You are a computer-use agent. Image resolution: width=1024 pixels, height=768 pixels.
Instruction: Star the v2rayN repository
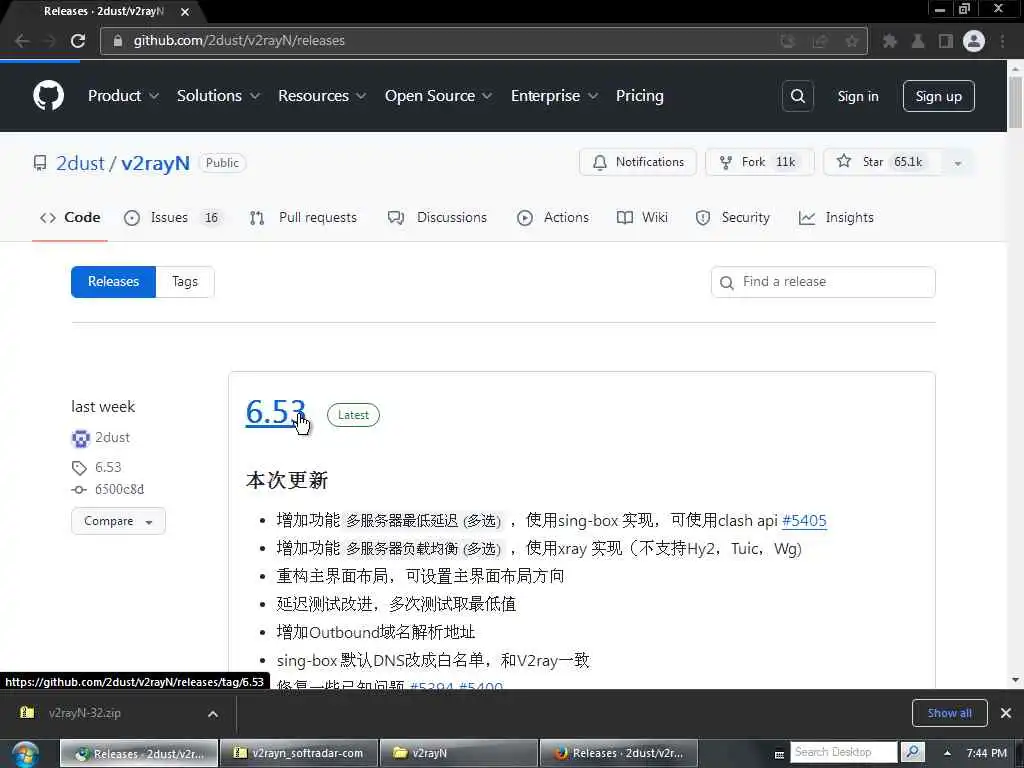[882, 162]
